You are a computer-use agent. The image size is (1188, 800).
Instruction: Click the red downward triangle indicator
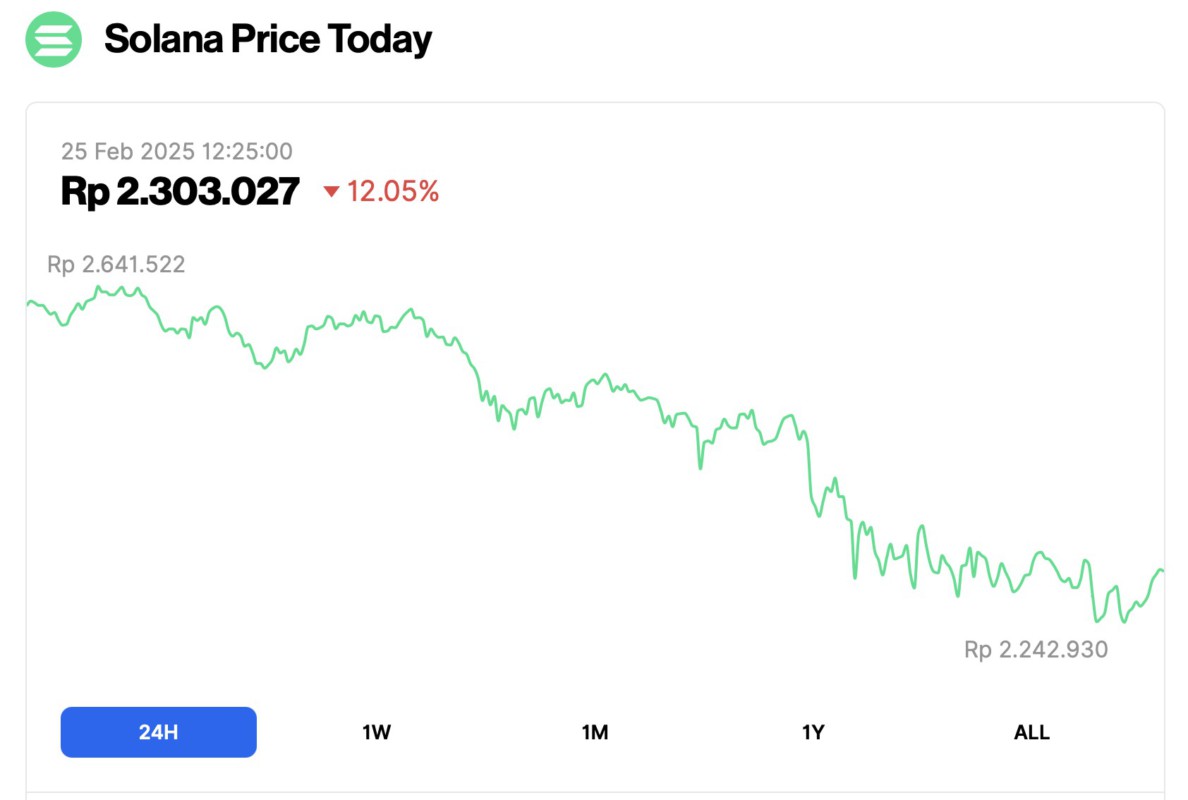tap(334, 192)
